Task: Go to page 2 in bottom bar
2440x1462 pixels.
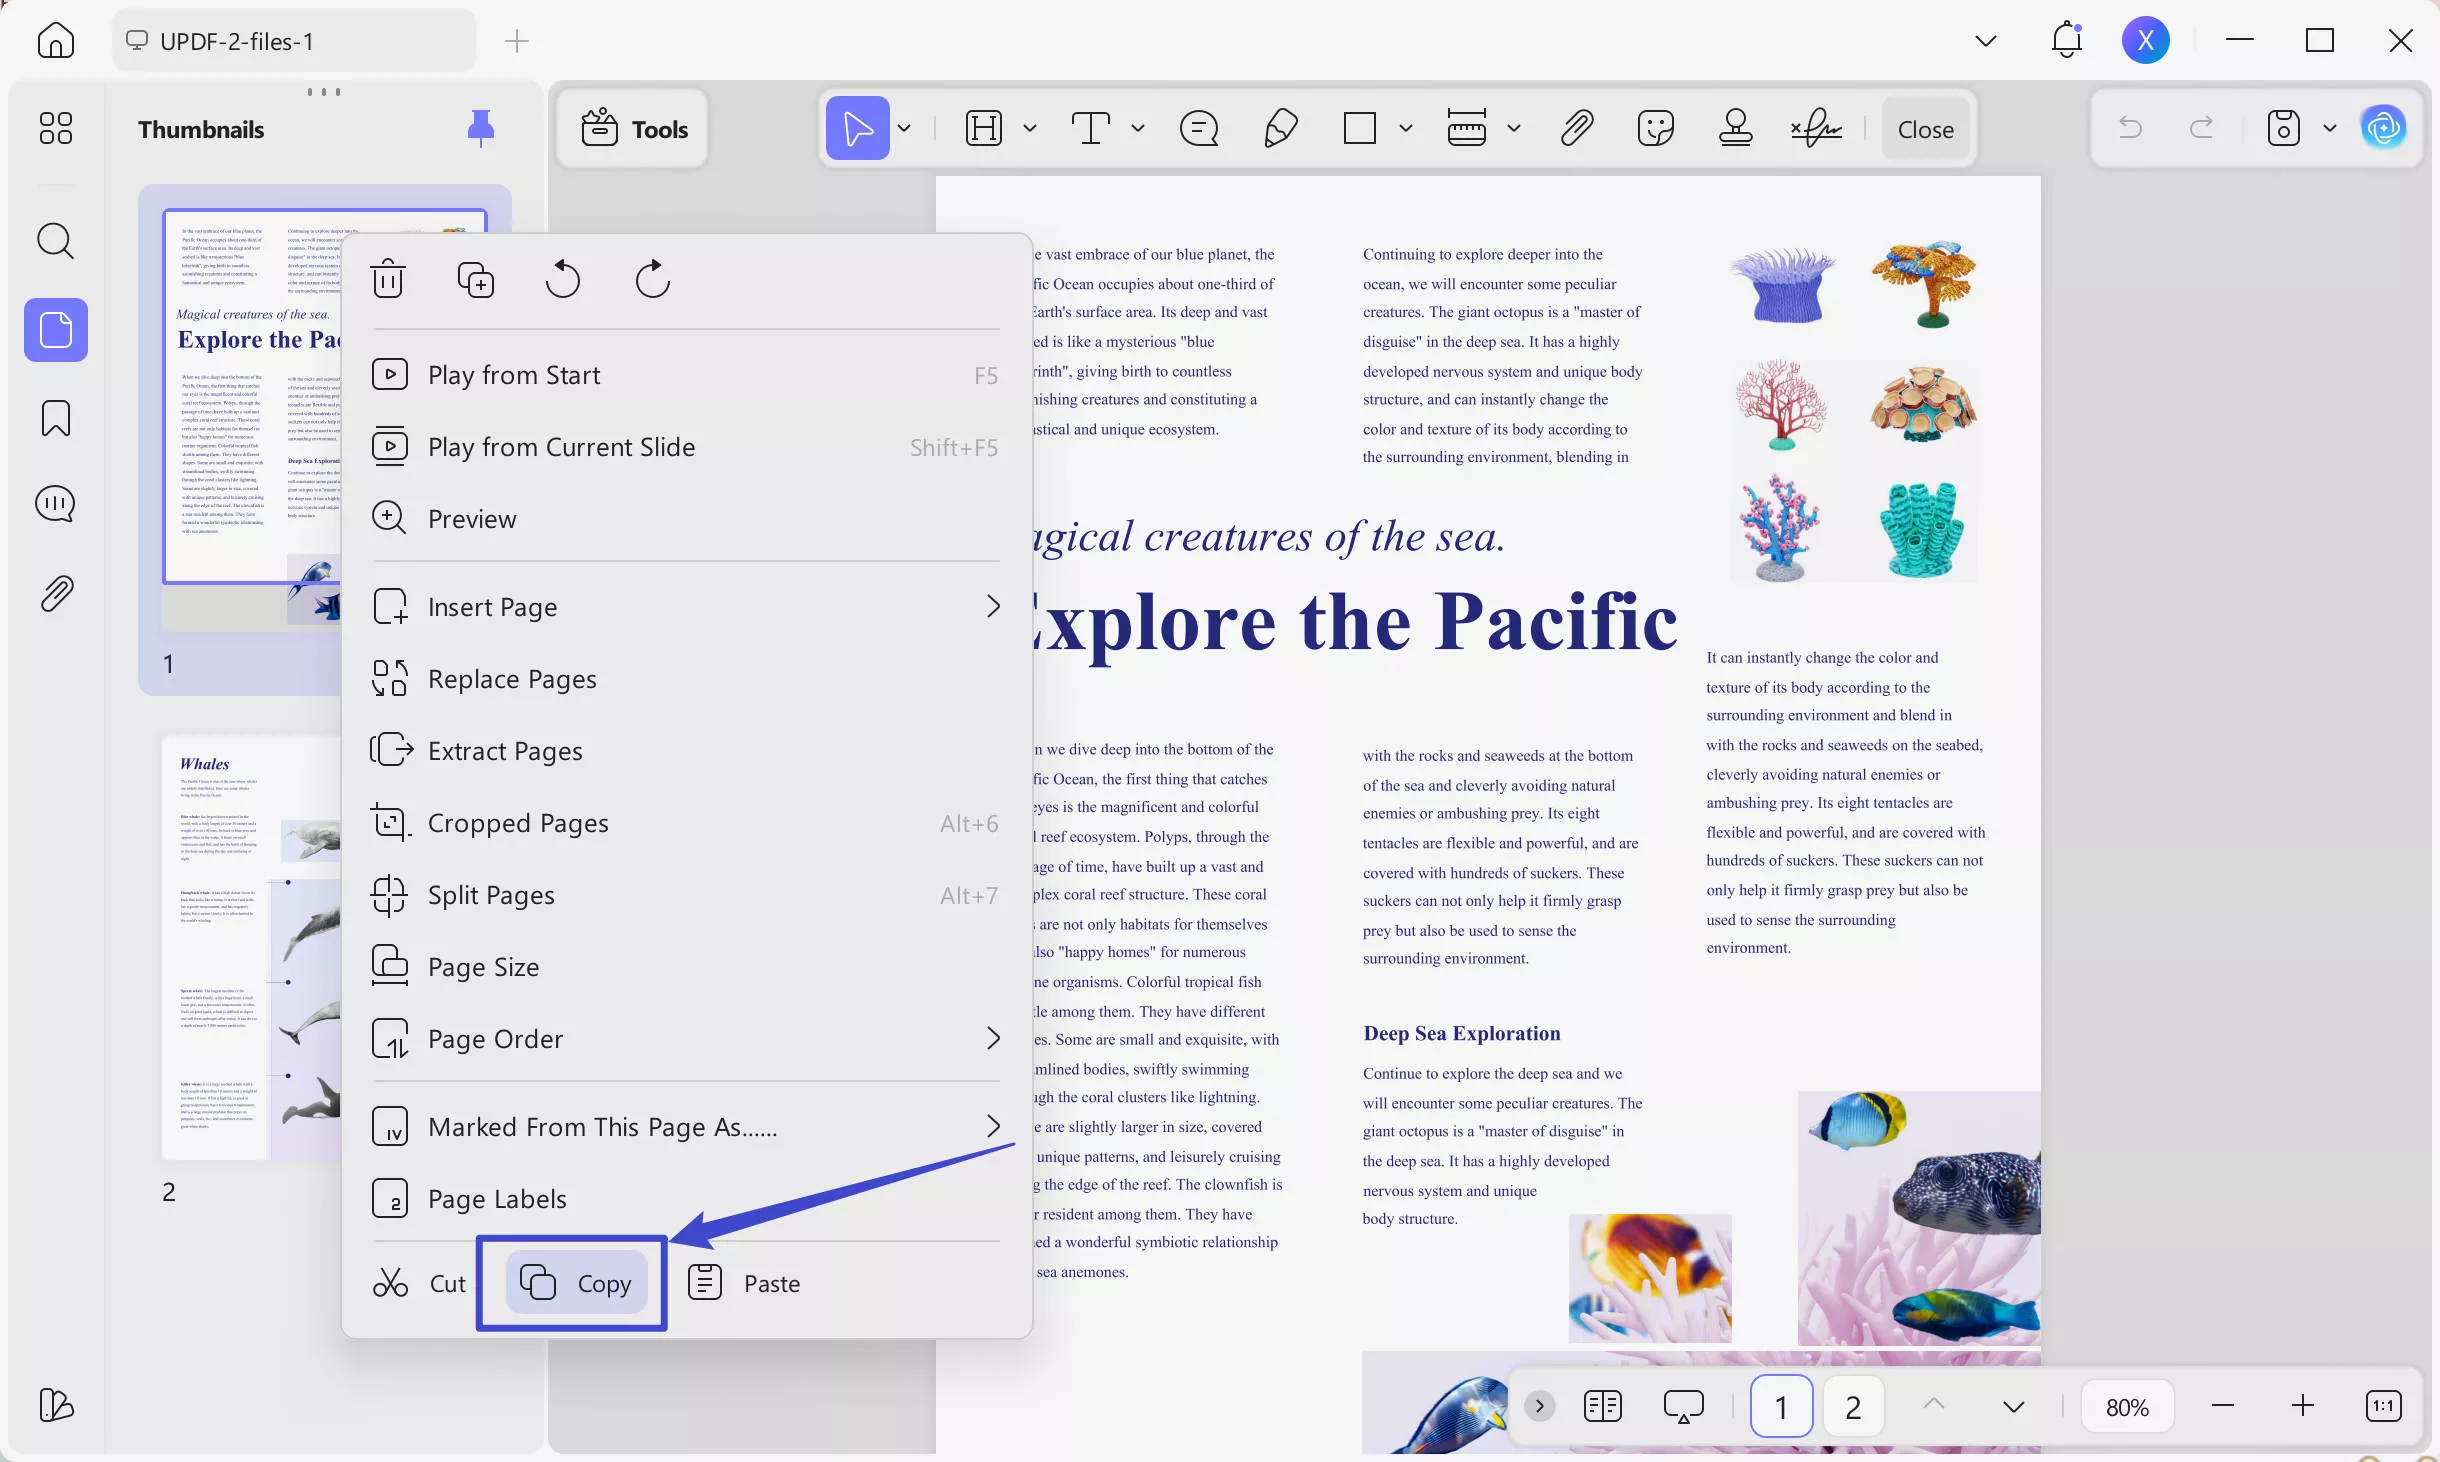Action: tap(1853, 1407)
